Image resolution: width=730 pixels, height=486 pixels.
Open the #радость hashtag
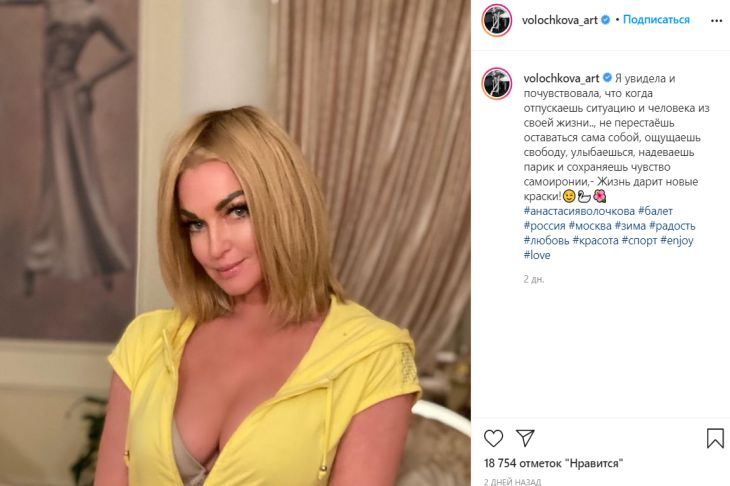click(x=672, y=226)
